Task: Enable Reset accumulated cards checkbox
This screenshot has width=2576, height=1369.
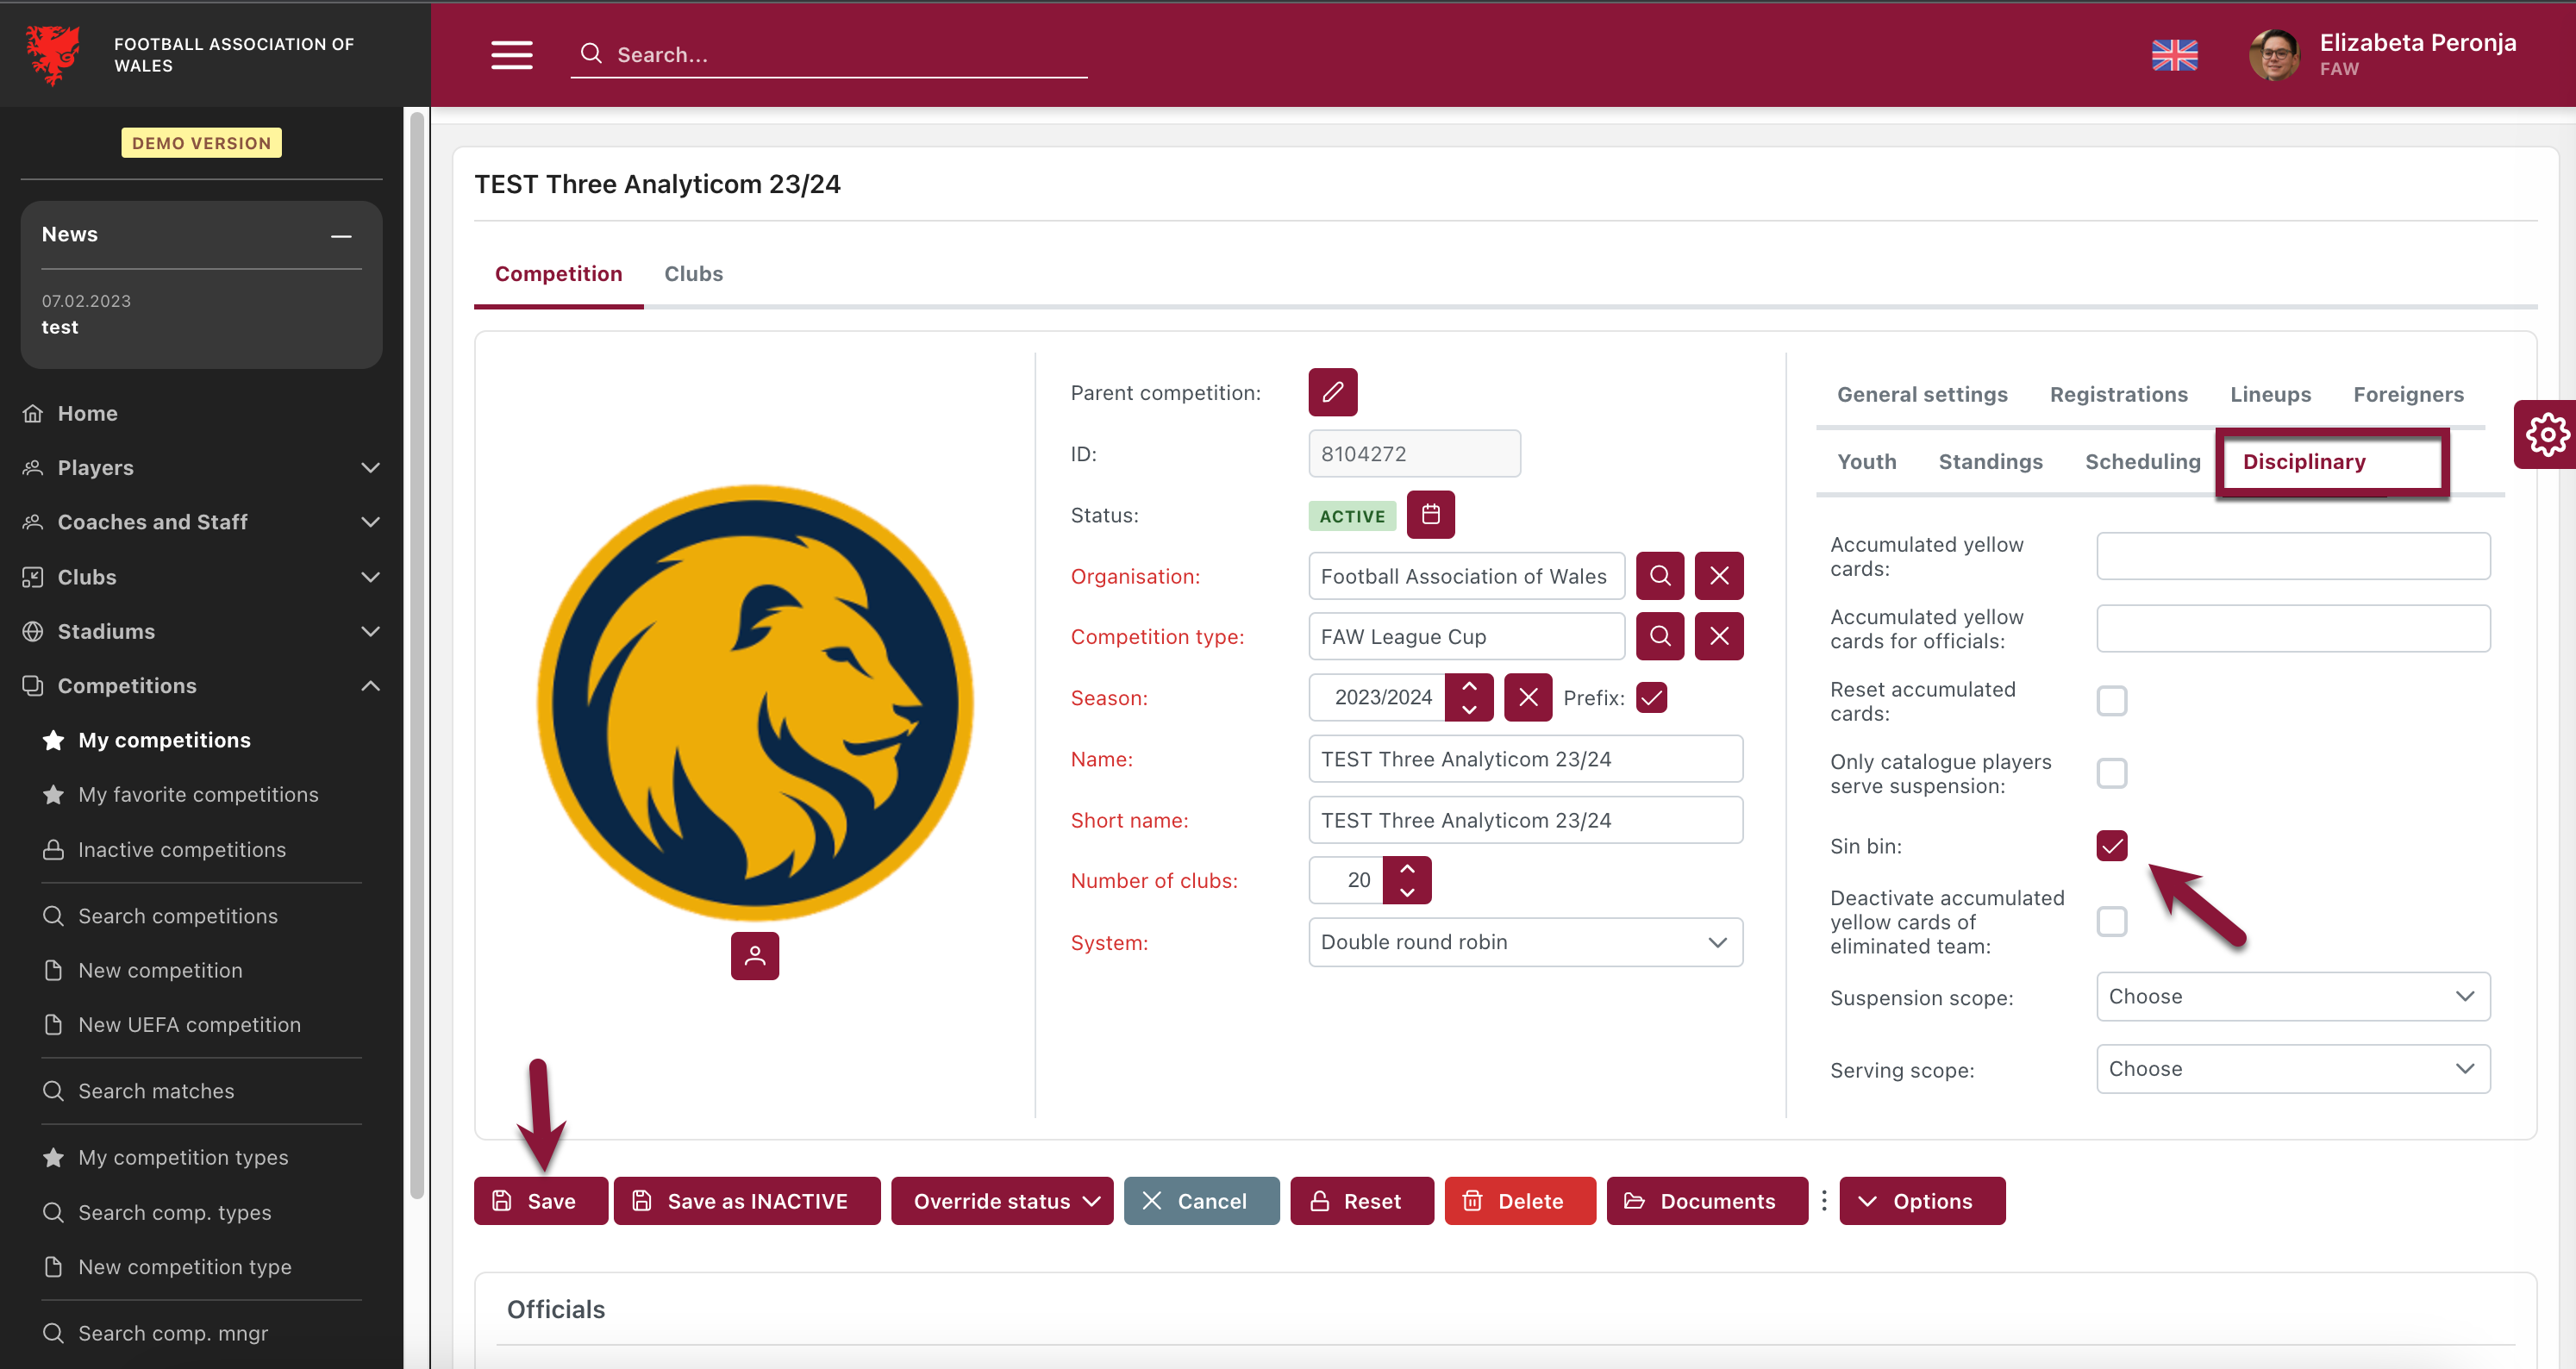Action: pyautogui.click(x=2111, y=701)
